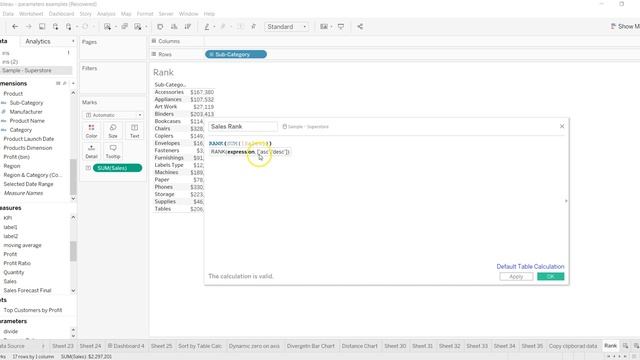Select the Manufacturer dimension field
Image resolution: width=640 pixels, height=360 pixels.
pos(26,112)
